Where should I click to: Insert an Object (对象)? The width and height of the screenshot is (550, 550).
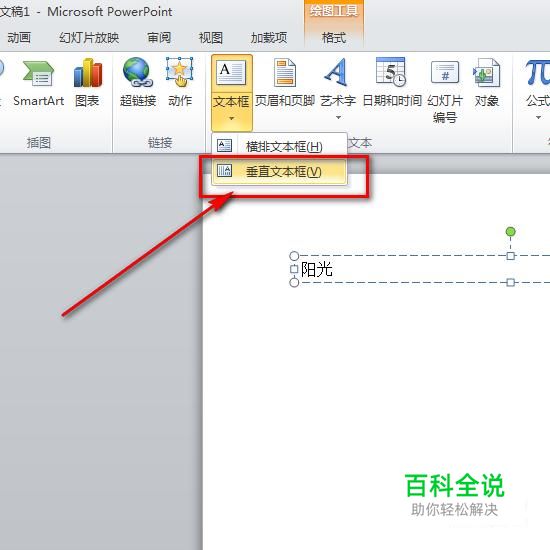point(487,83)
